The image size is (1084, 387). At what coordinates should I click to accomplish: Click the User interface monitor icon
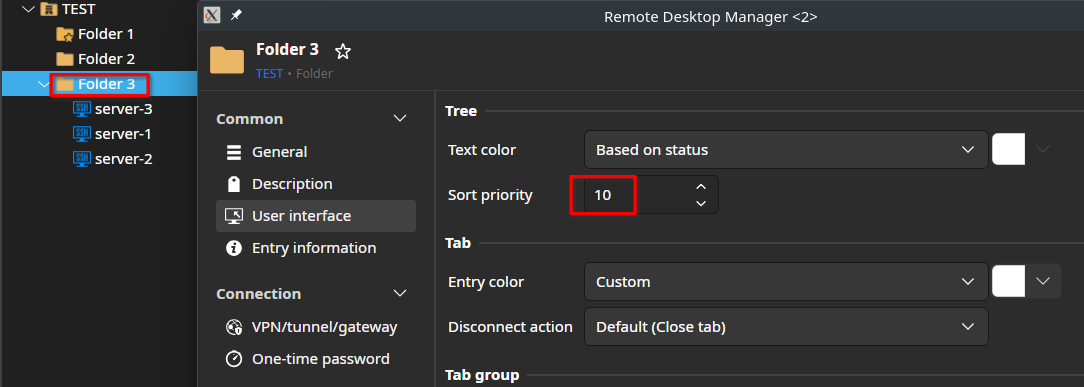(x=234, y=216)
